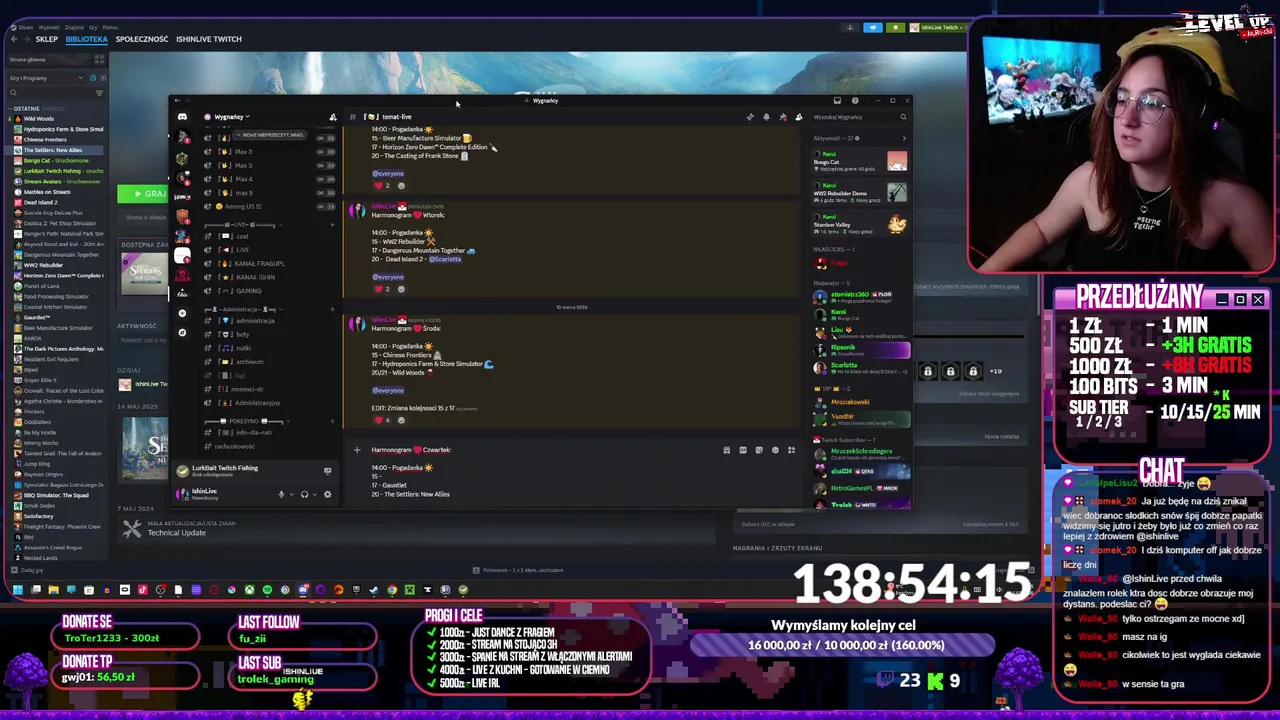Open Steam ISHINLIVE TWITCH profile tab
This screenshot has height=720, width=1280.
click(209, 39)
